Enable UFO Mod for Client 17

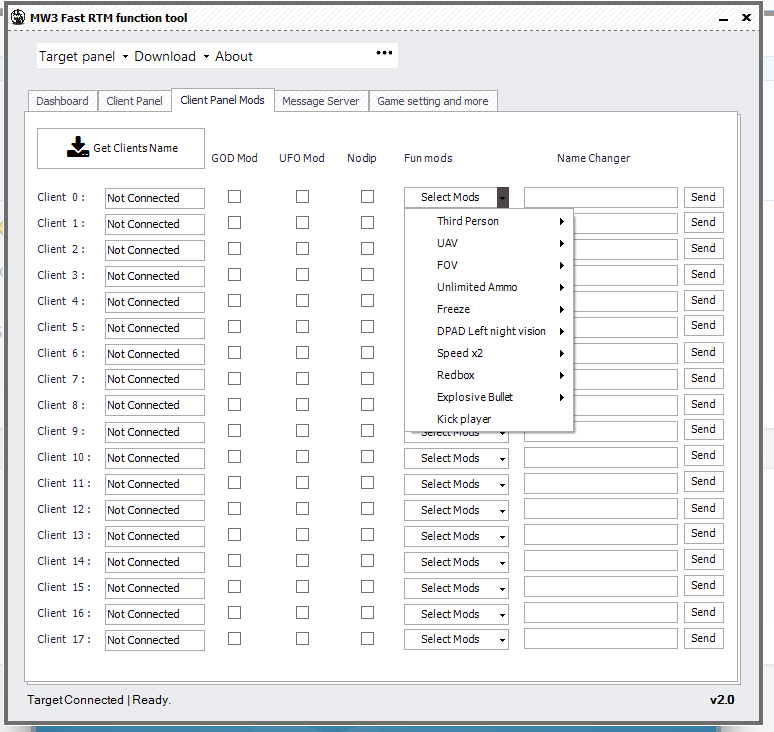click(303, 639)
